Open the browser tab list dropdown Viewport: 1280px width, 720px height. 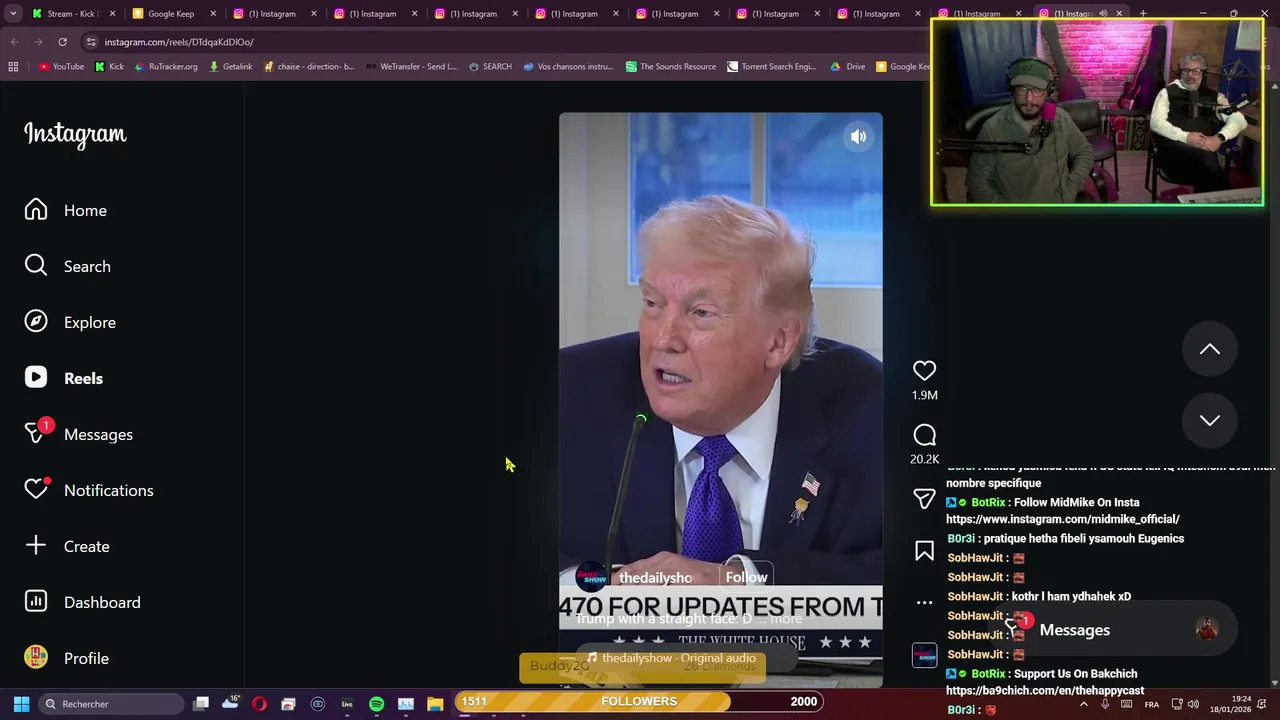[13, 14]
